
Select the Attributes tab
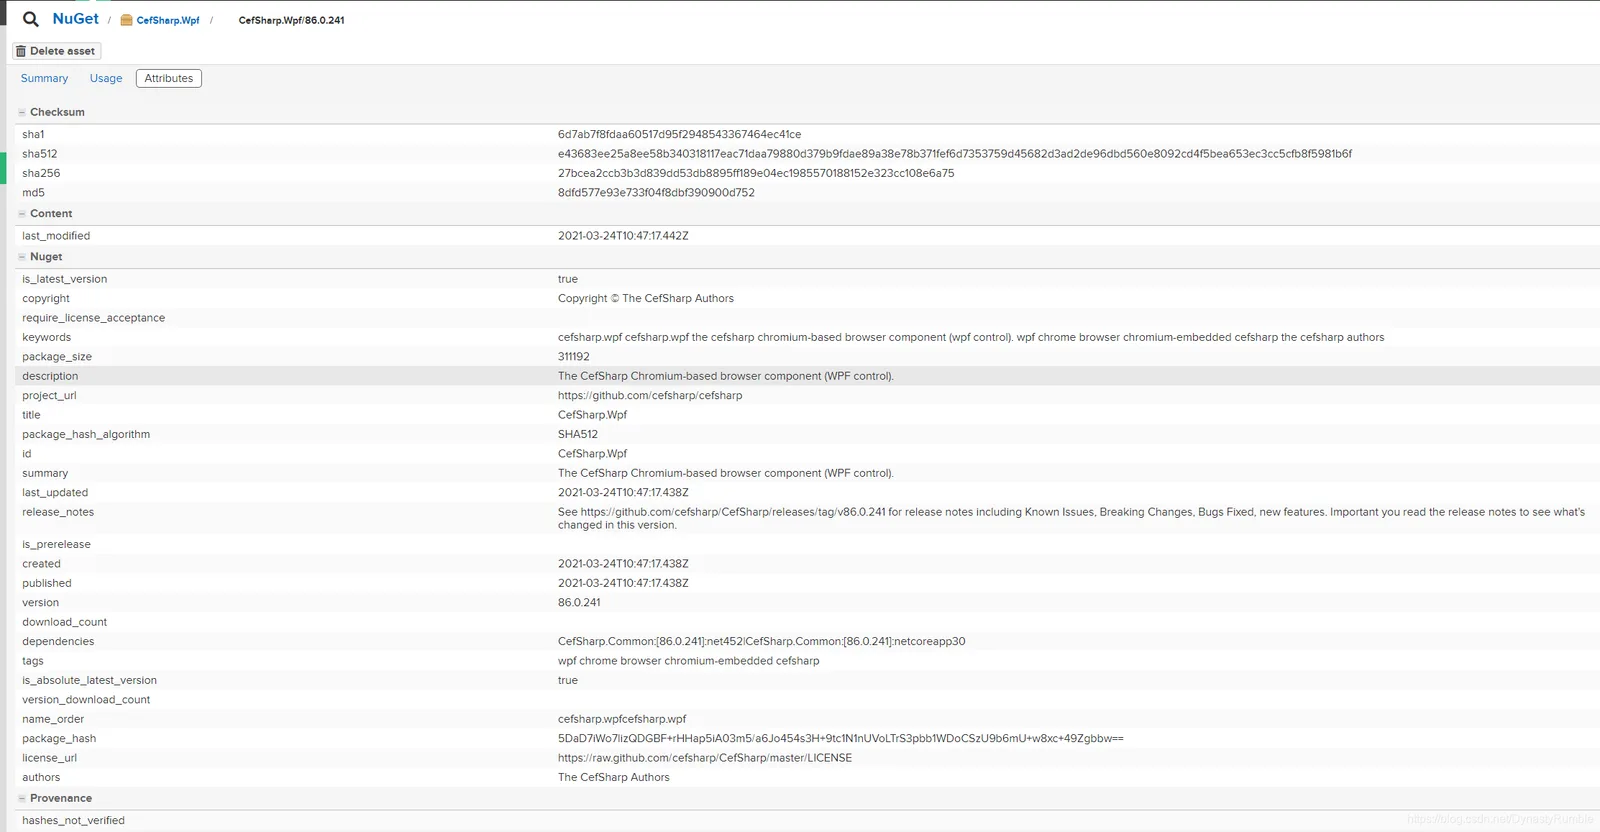[169, 78]
